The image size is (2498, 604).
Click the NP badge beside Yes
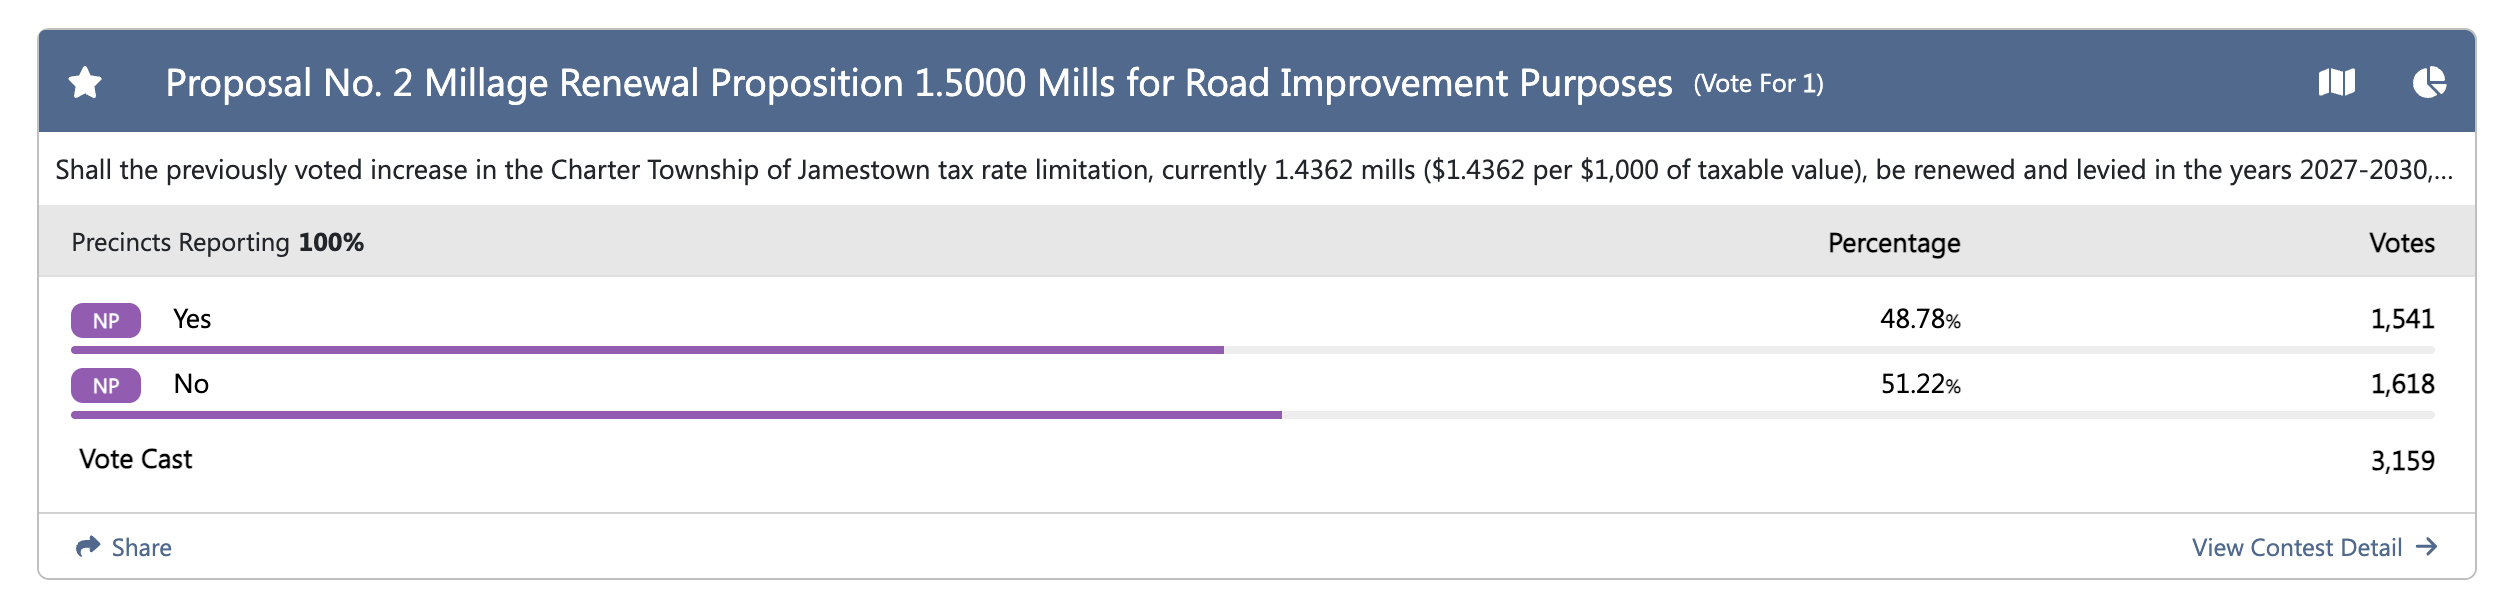pyautogui.click(x=106, y=321)
